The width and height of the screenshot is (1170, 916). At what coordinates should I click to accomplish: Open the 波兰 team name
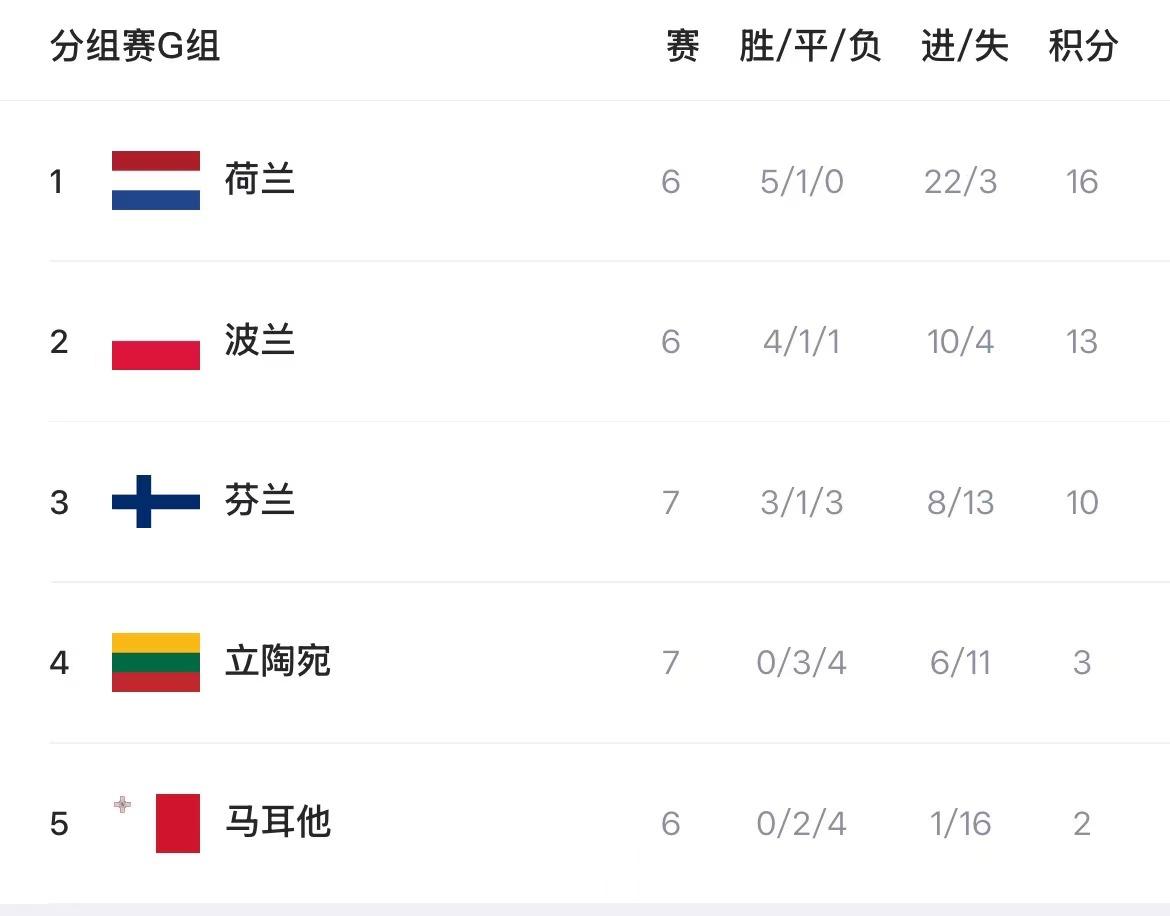(x=260, y=342)
